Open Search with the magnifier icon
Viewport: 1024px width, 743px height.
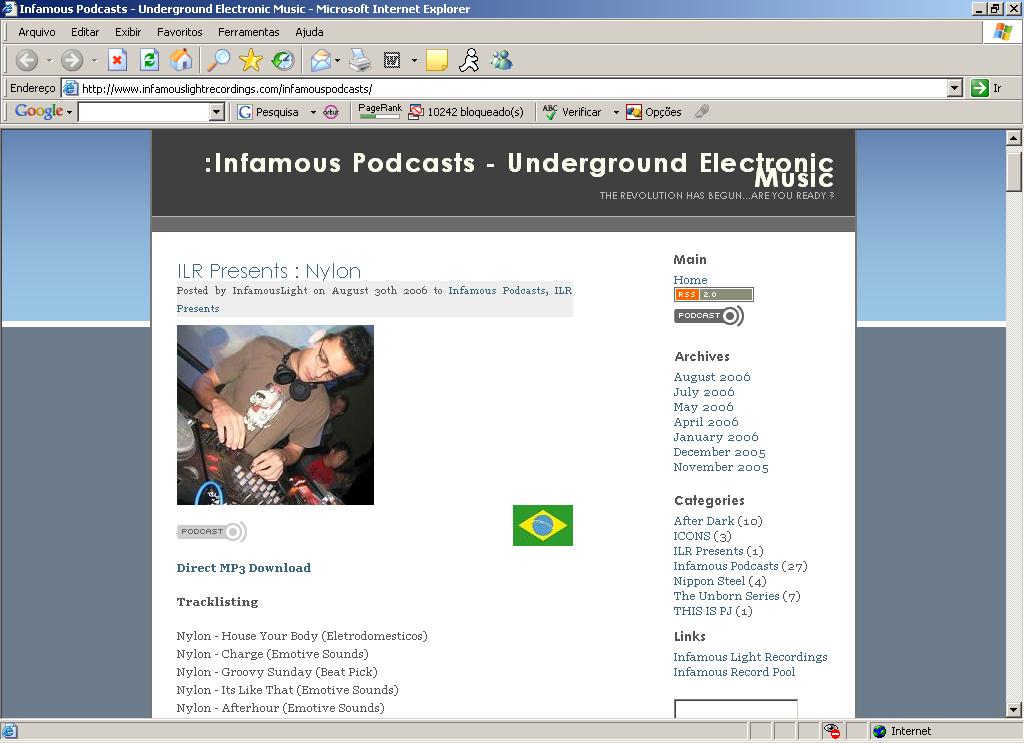(218, 61)
